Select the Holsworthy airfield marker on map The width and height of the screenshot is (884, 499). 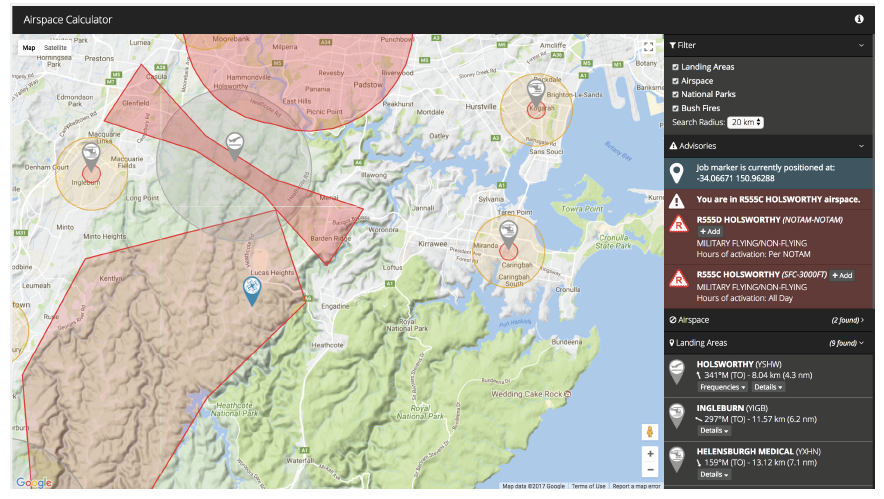tap(235, 147)
